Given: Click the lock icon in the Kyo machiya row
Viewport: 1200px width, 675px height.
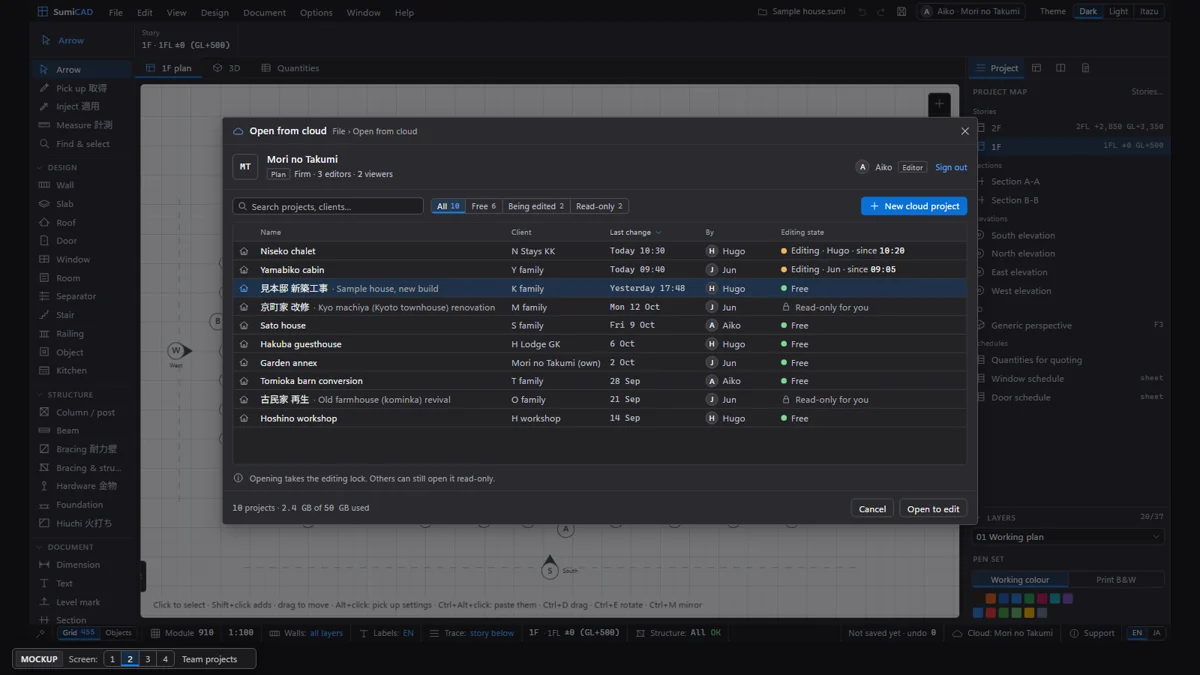Looking at the screenshot, I should tap(786, 307).
